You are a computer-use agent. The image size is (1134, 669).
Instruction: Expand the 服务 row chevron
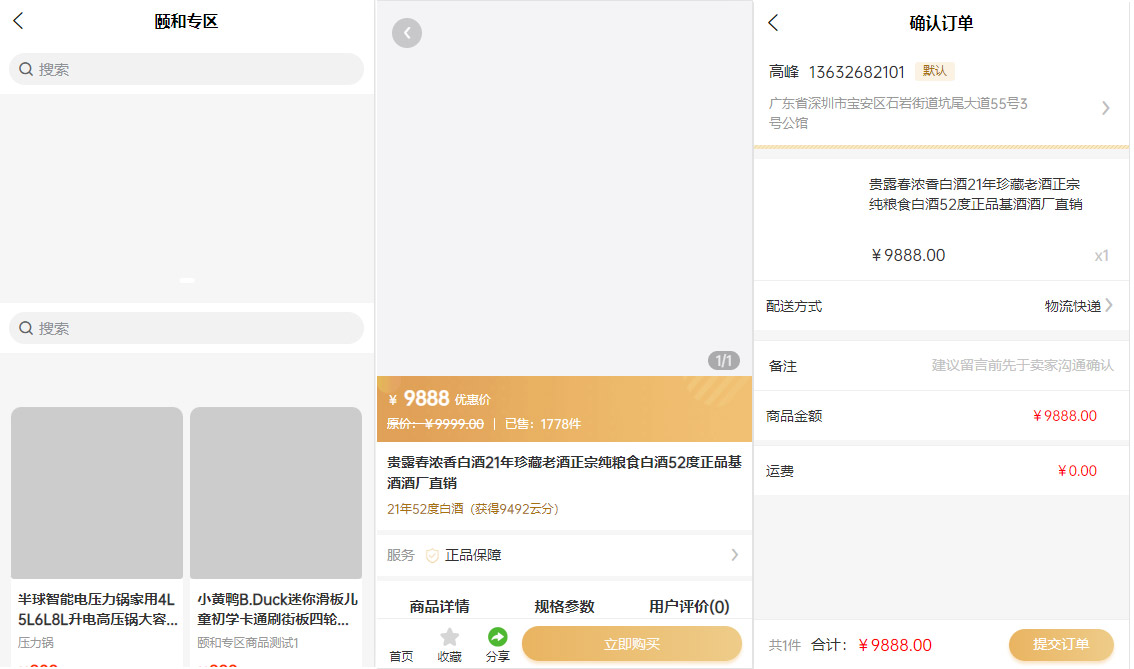click(735, 555)
